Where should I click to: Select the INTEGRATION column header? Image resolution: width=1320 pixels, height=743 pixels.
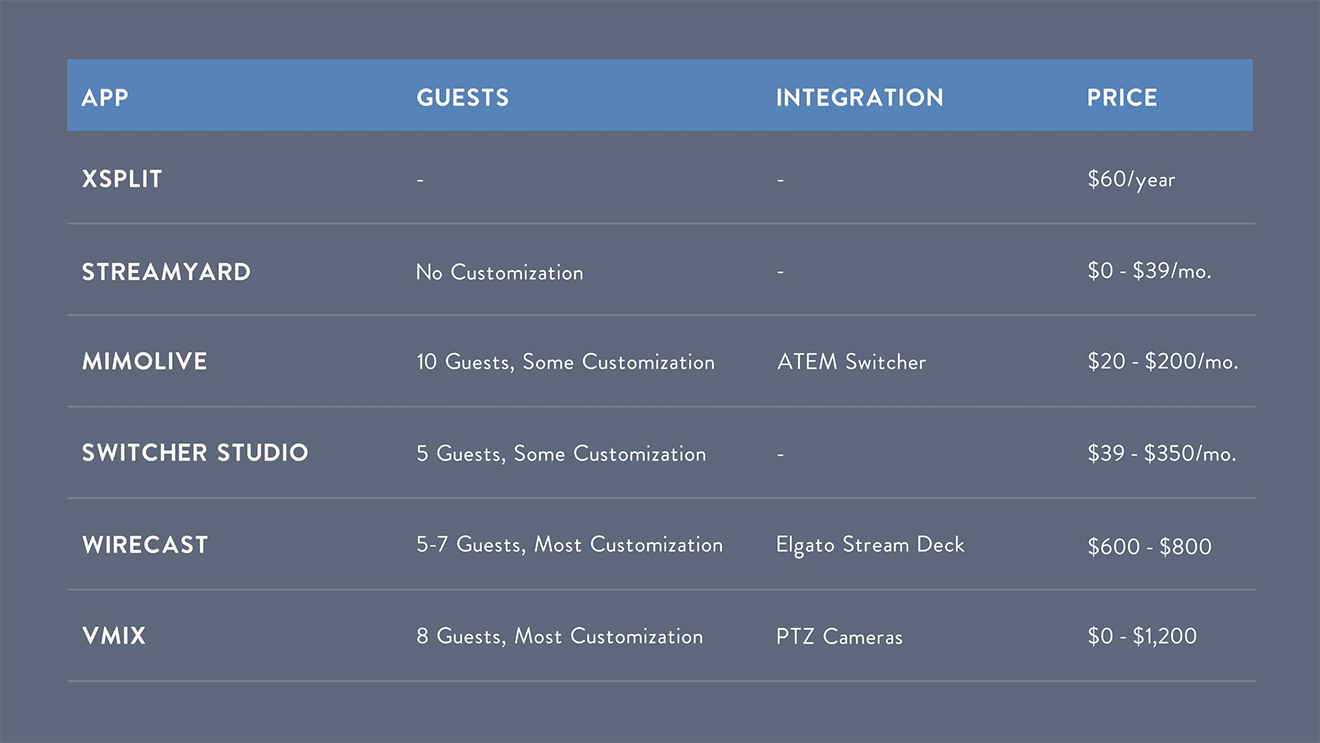coord(860,97)
